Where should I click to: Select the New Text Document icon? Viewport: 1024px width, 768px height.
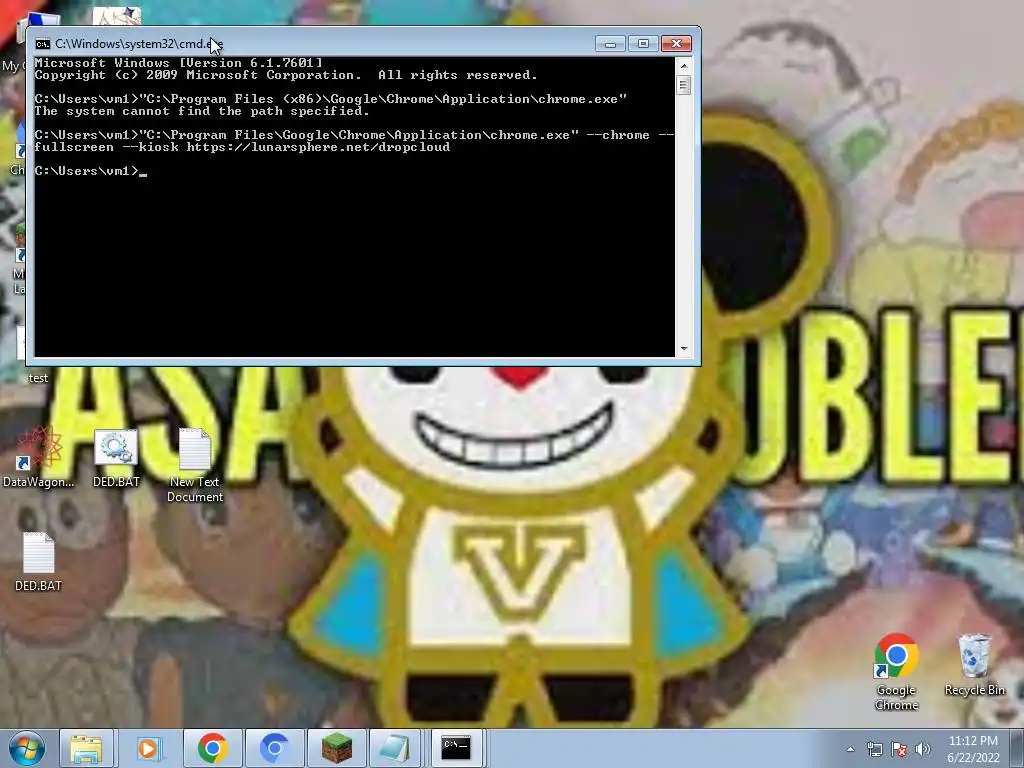click(195, 466)
